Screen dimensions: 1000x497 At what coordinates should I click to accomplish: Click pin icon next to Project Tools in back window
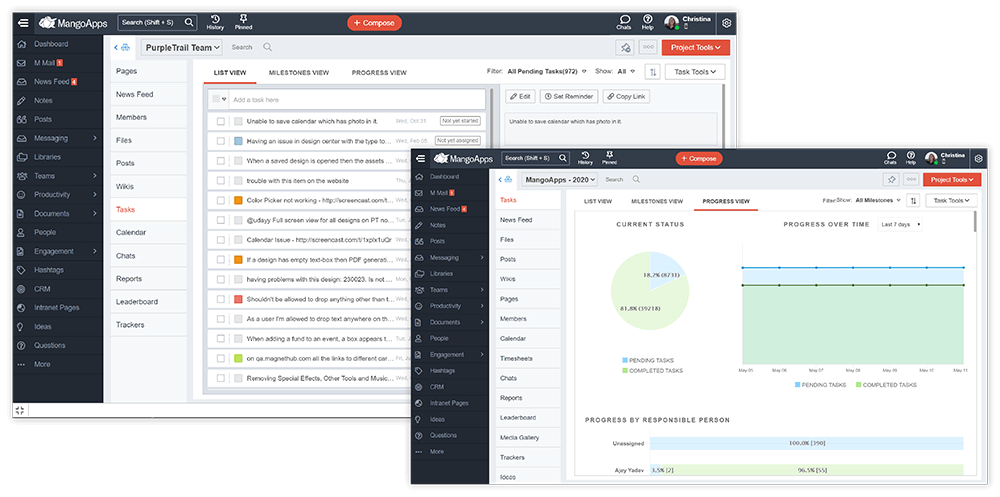[x=625, y=47]
